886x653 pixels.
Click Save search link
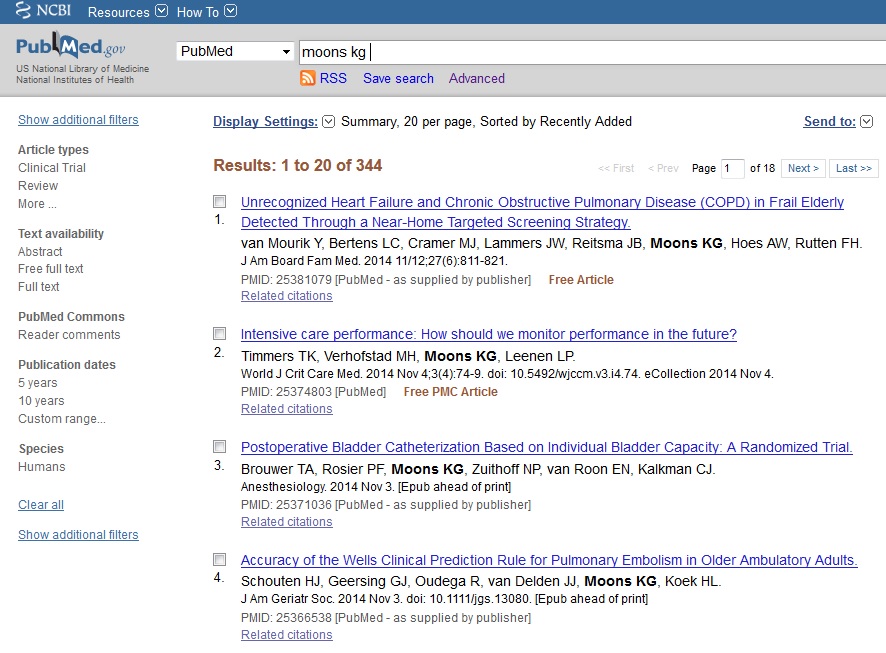coord(398,79)
